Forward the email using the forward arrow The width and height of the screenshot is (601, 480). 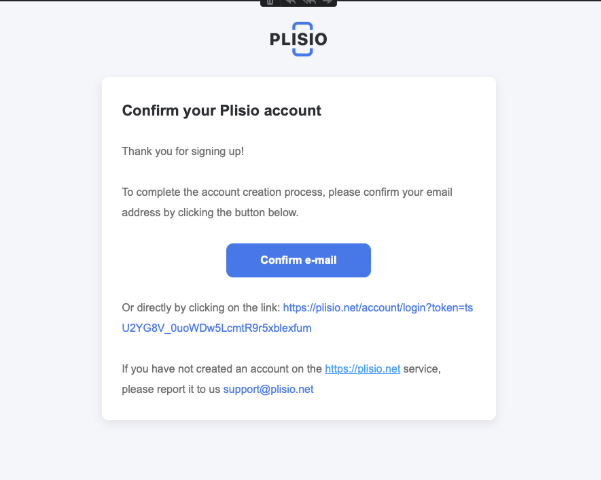click(x=327, y=2)
